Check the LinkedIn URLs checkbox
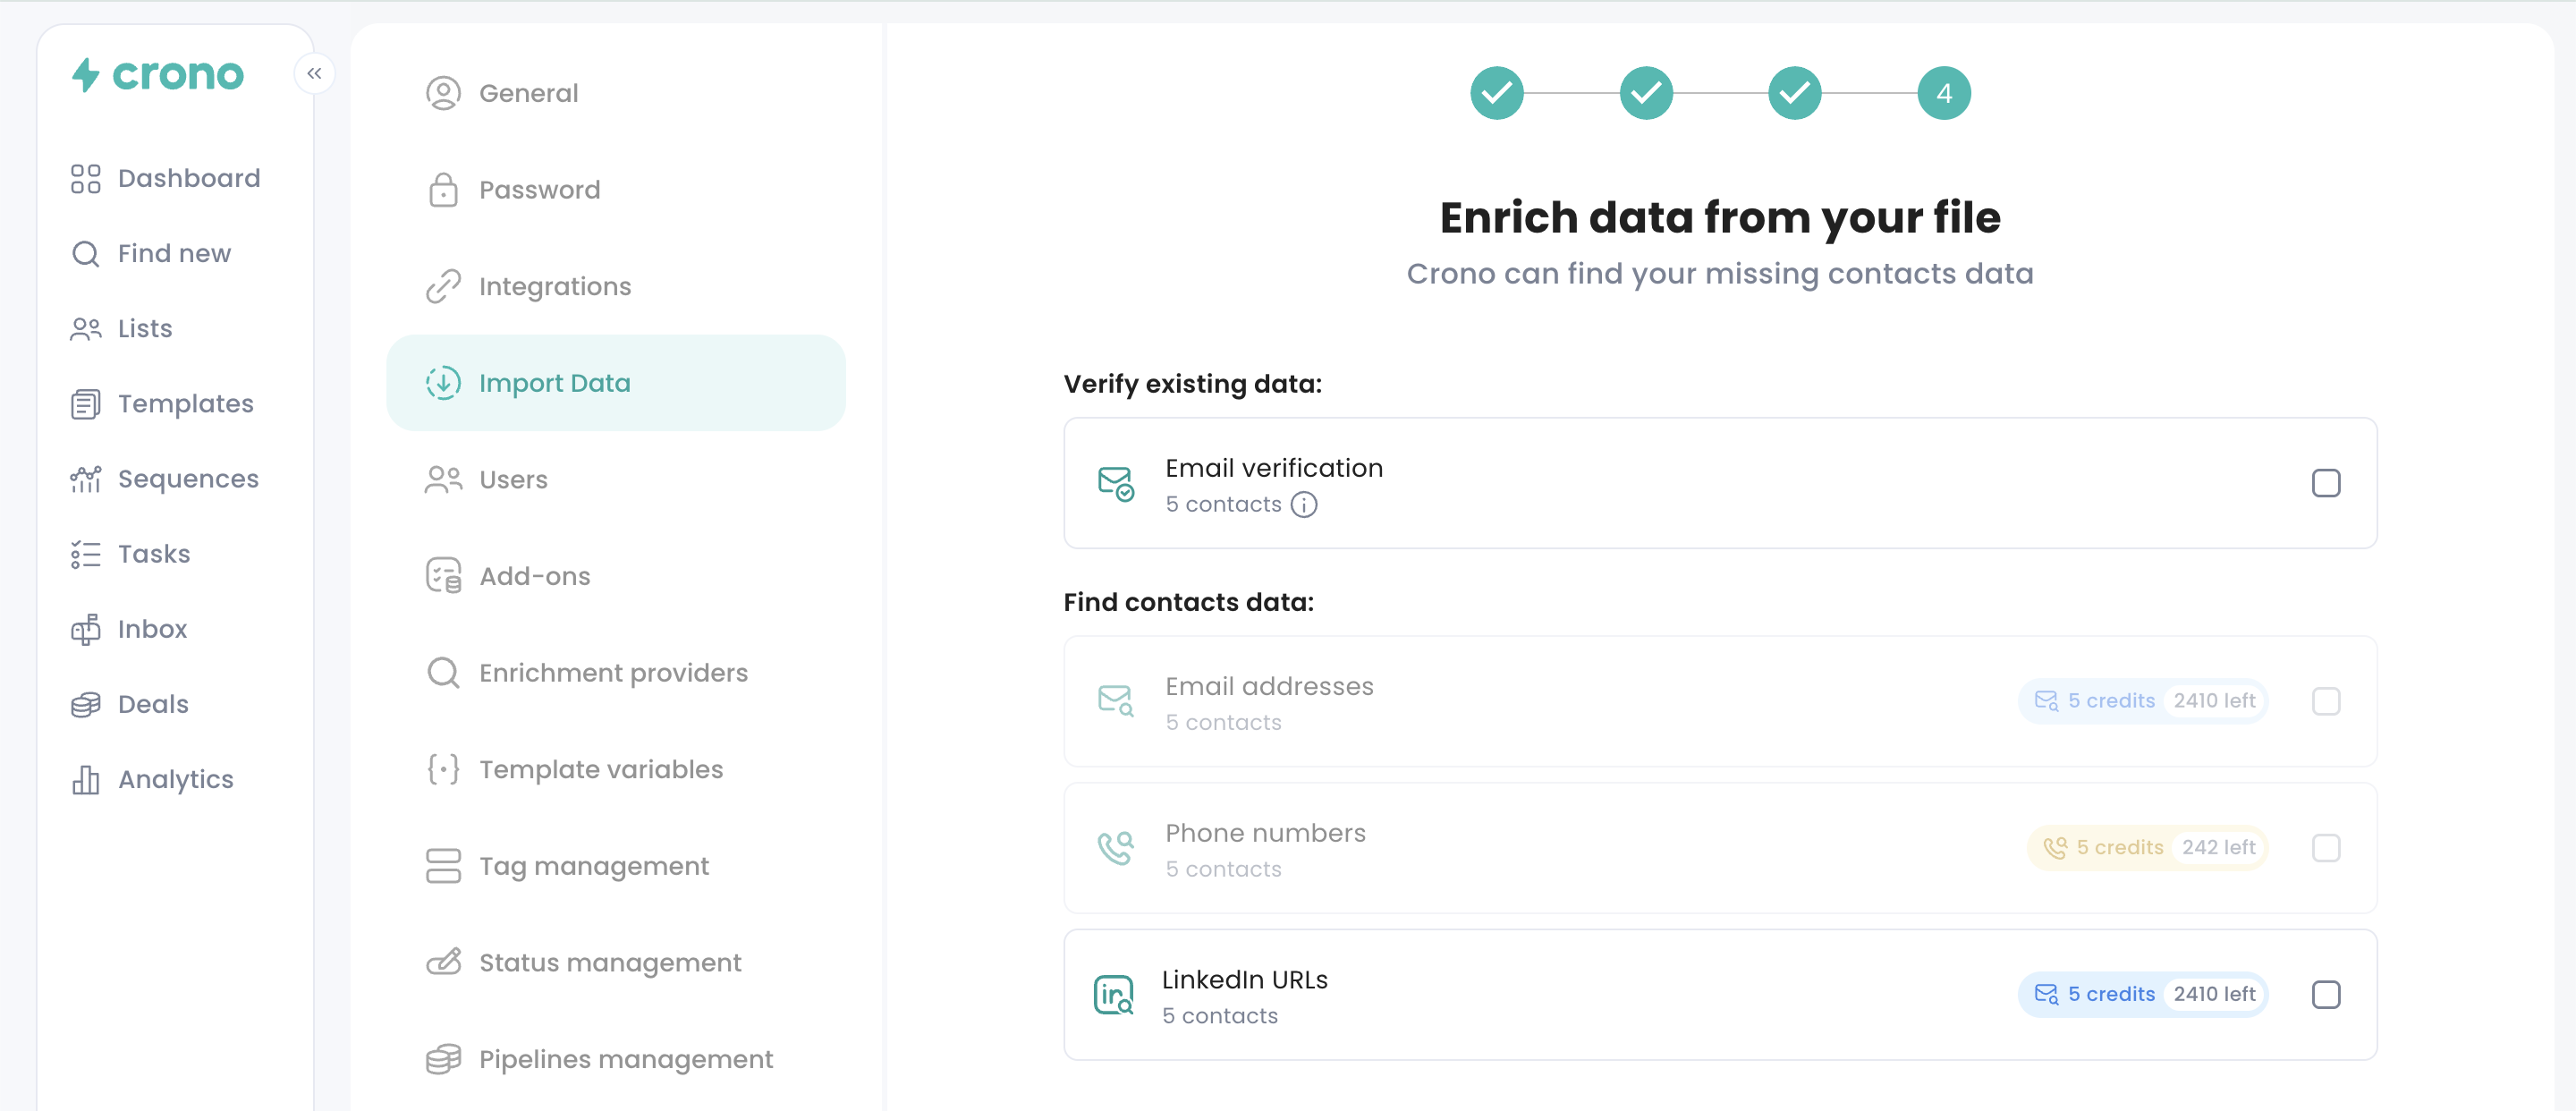Viewport: 2576px width, 1111px height. (2325, 994)
